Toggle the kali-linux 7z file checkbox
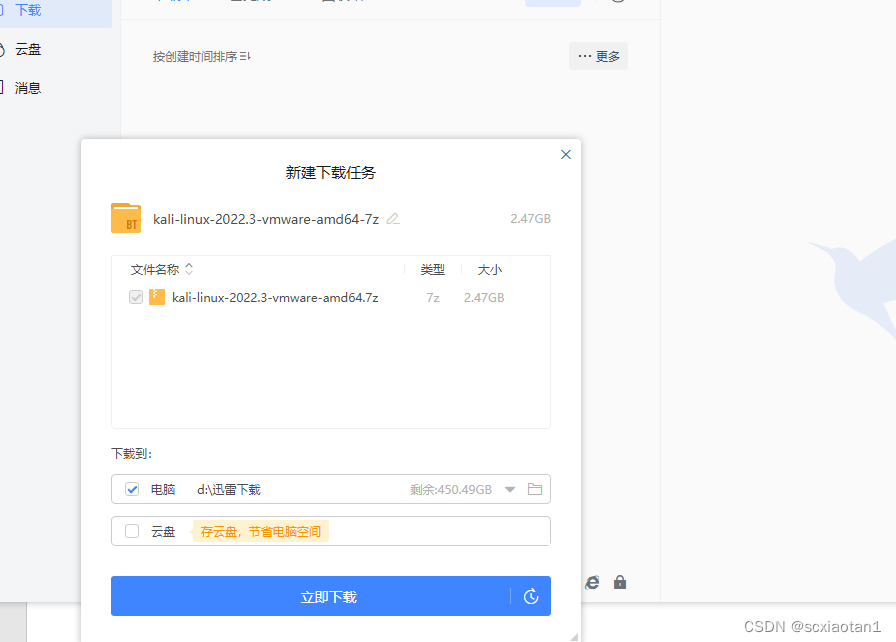This screenshot has height=642, width=896. [x=136, y=297]
